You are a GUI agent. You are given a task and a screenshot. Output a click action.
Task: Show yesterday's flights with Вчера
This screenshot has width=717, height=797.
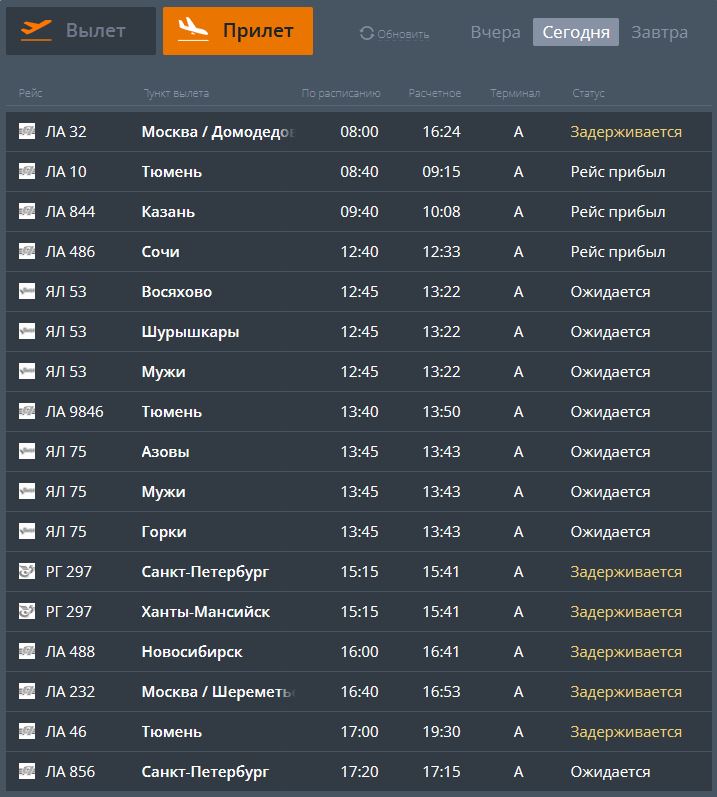pos(495,32)
